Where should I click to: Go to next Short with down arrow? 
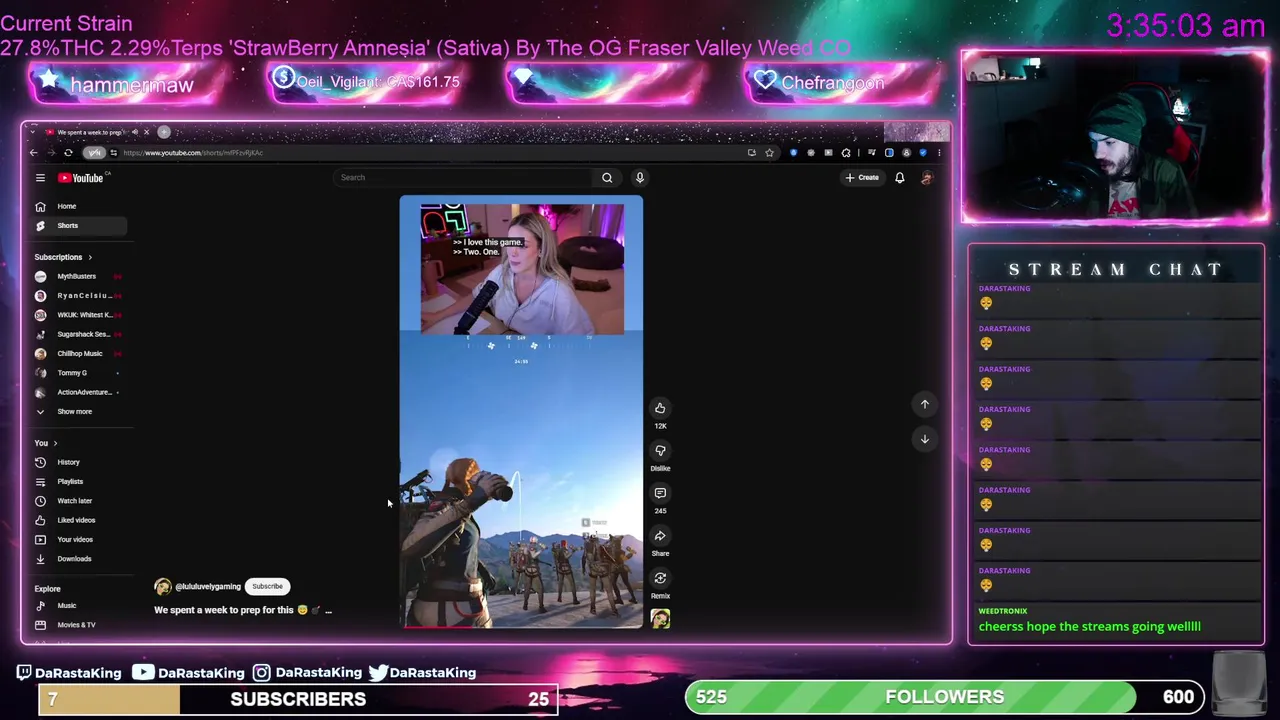[x=925, y=439]
